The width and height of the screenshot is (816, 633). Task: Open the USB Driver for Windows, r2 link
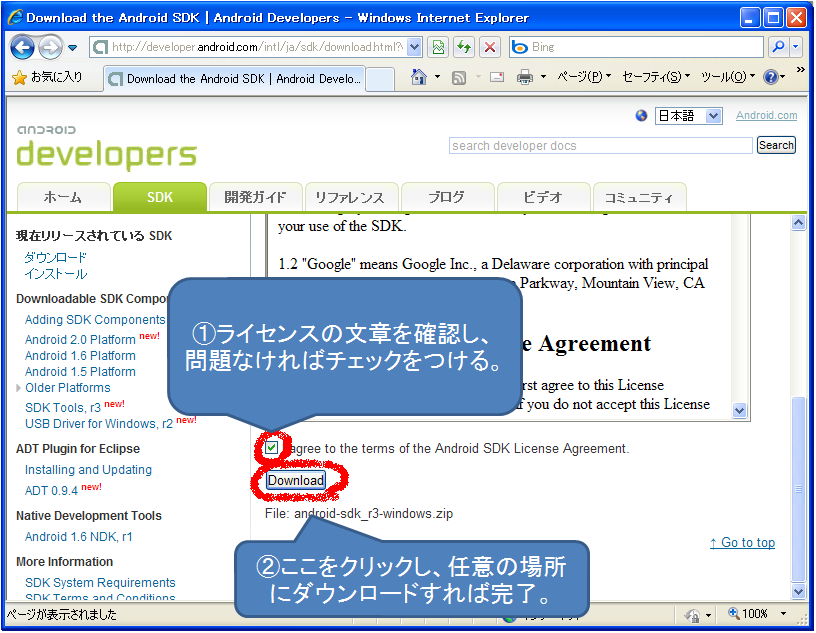(x=99, y=424)
